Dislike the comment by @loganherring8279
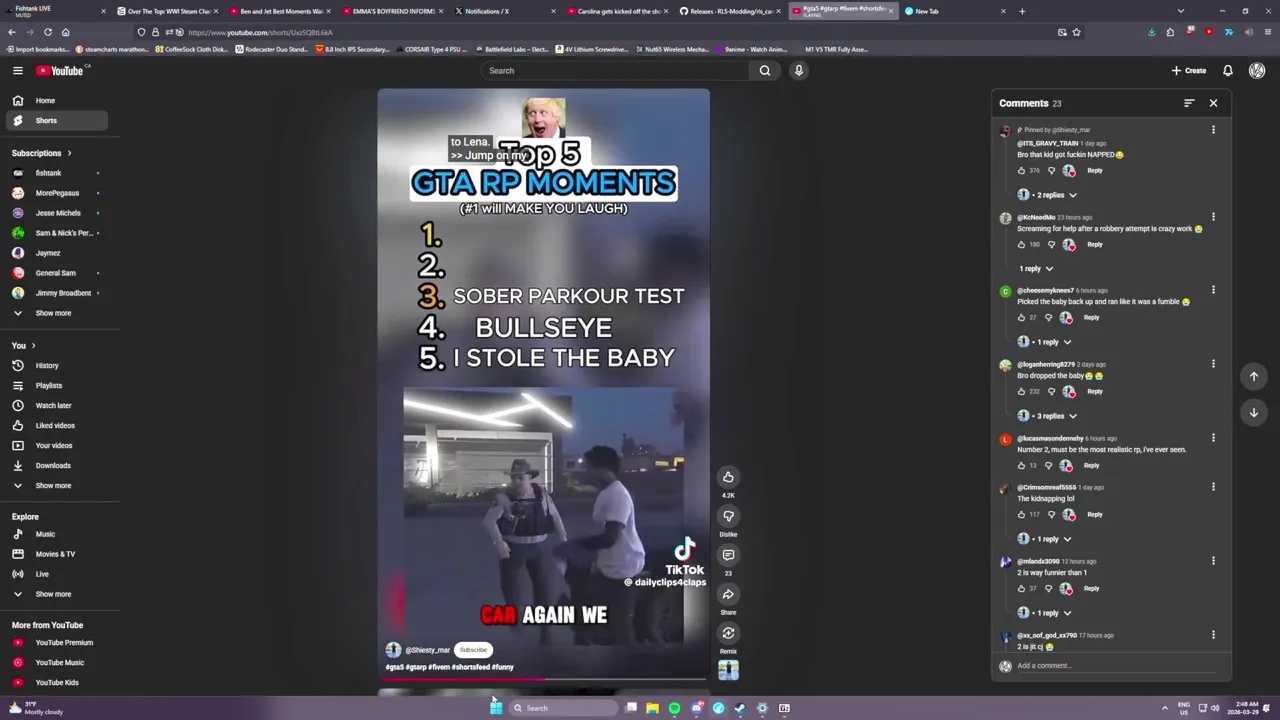Image resolution: width=1280 pixels, height=720 pixels. (x=1051, y=391)
